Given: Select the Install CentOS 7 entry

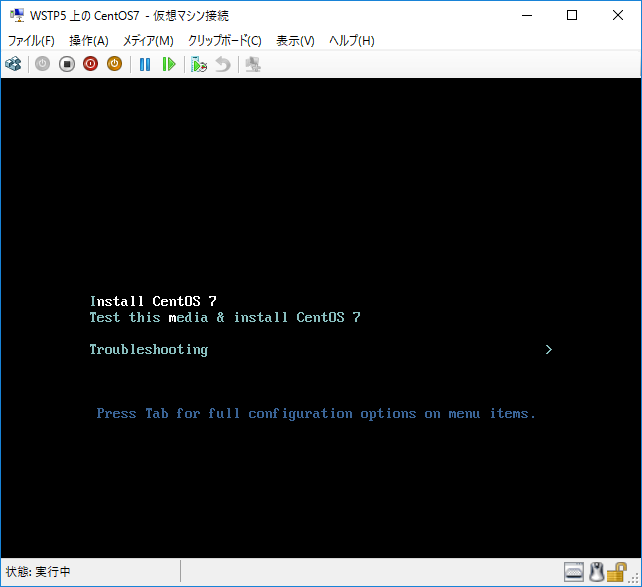Looking at the screenshot, I should pyautogui.click(x=153, y=301).
